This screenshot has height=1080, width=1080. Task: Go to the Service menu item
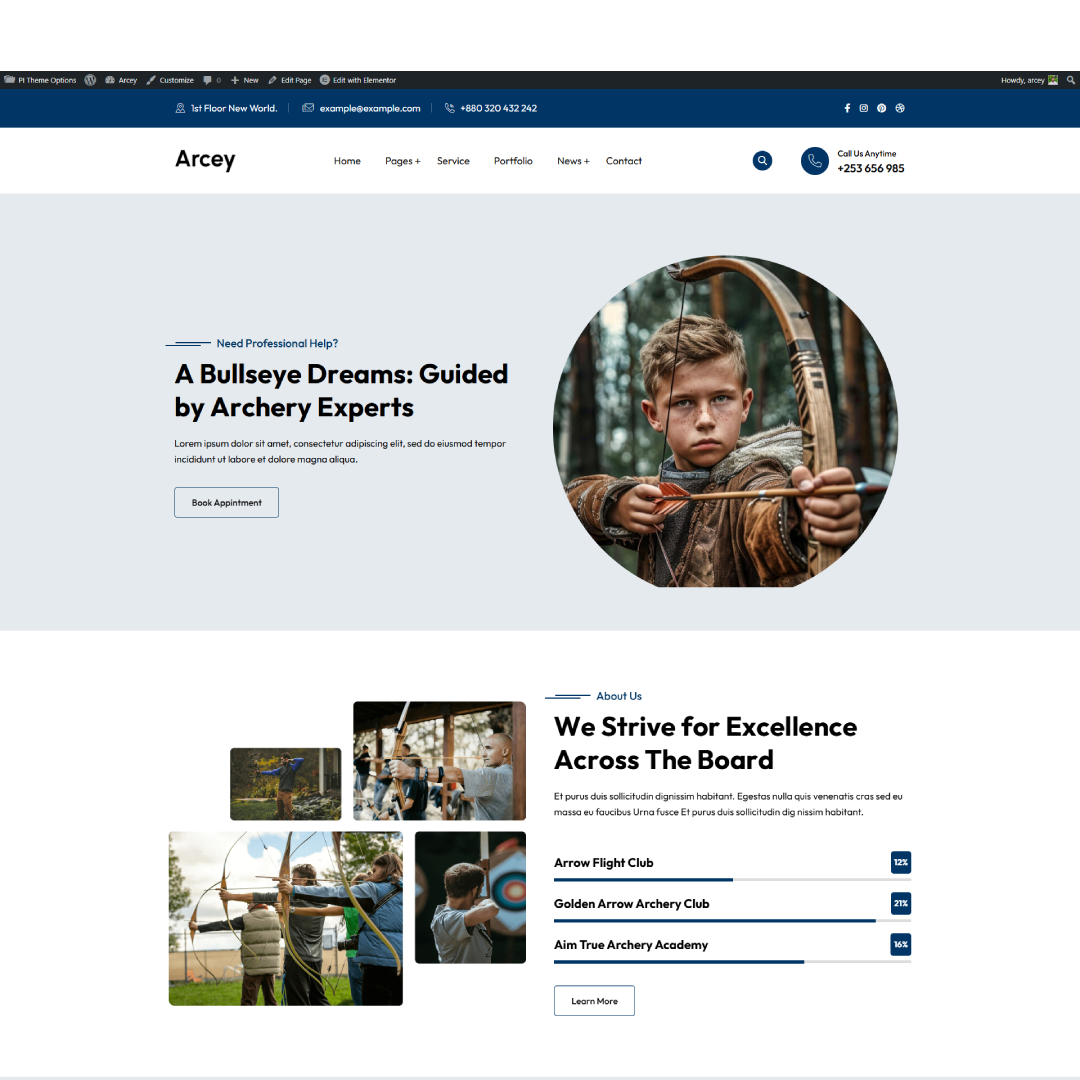click(453, 161)
